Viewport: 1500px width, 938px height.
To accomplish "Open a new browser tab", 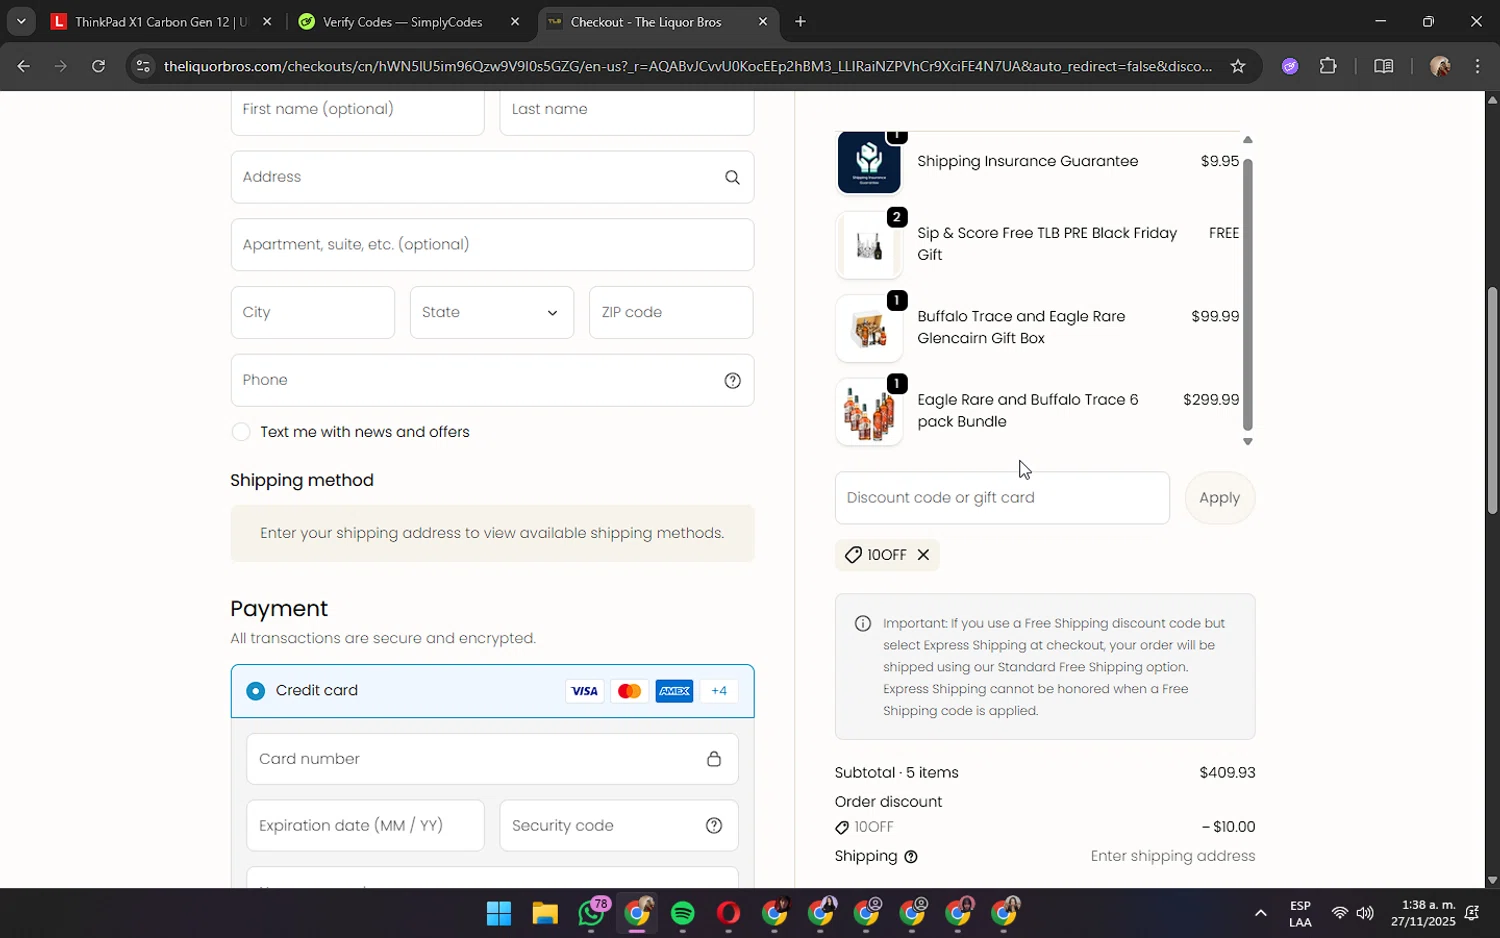I will point(800,22).
